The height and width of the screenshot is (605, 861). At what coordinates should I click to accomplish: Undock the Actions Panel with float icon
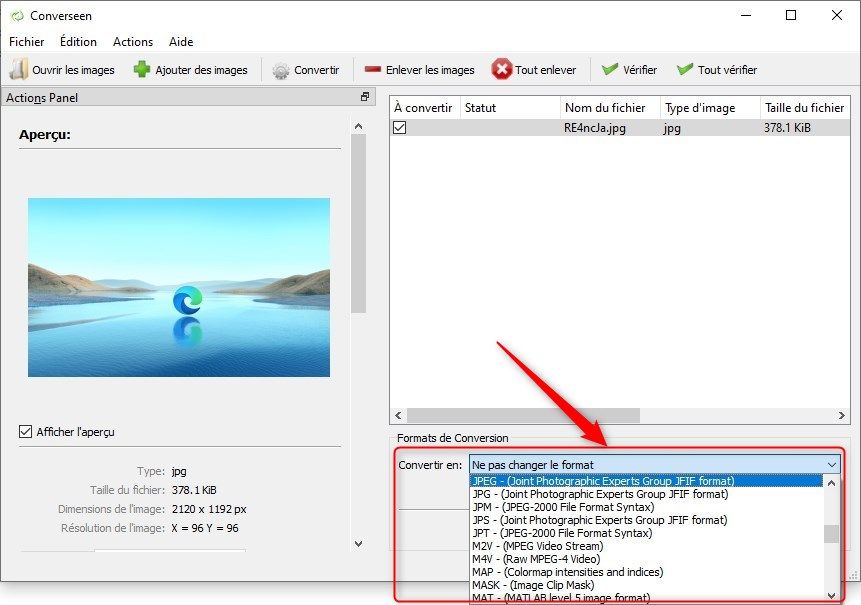365,97
